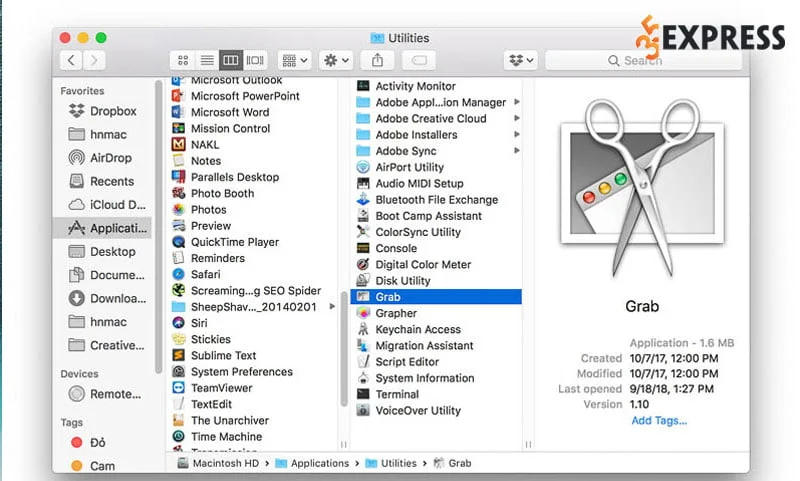
Task: Click Utilities in the path bar
Action: tap(391, 463)
